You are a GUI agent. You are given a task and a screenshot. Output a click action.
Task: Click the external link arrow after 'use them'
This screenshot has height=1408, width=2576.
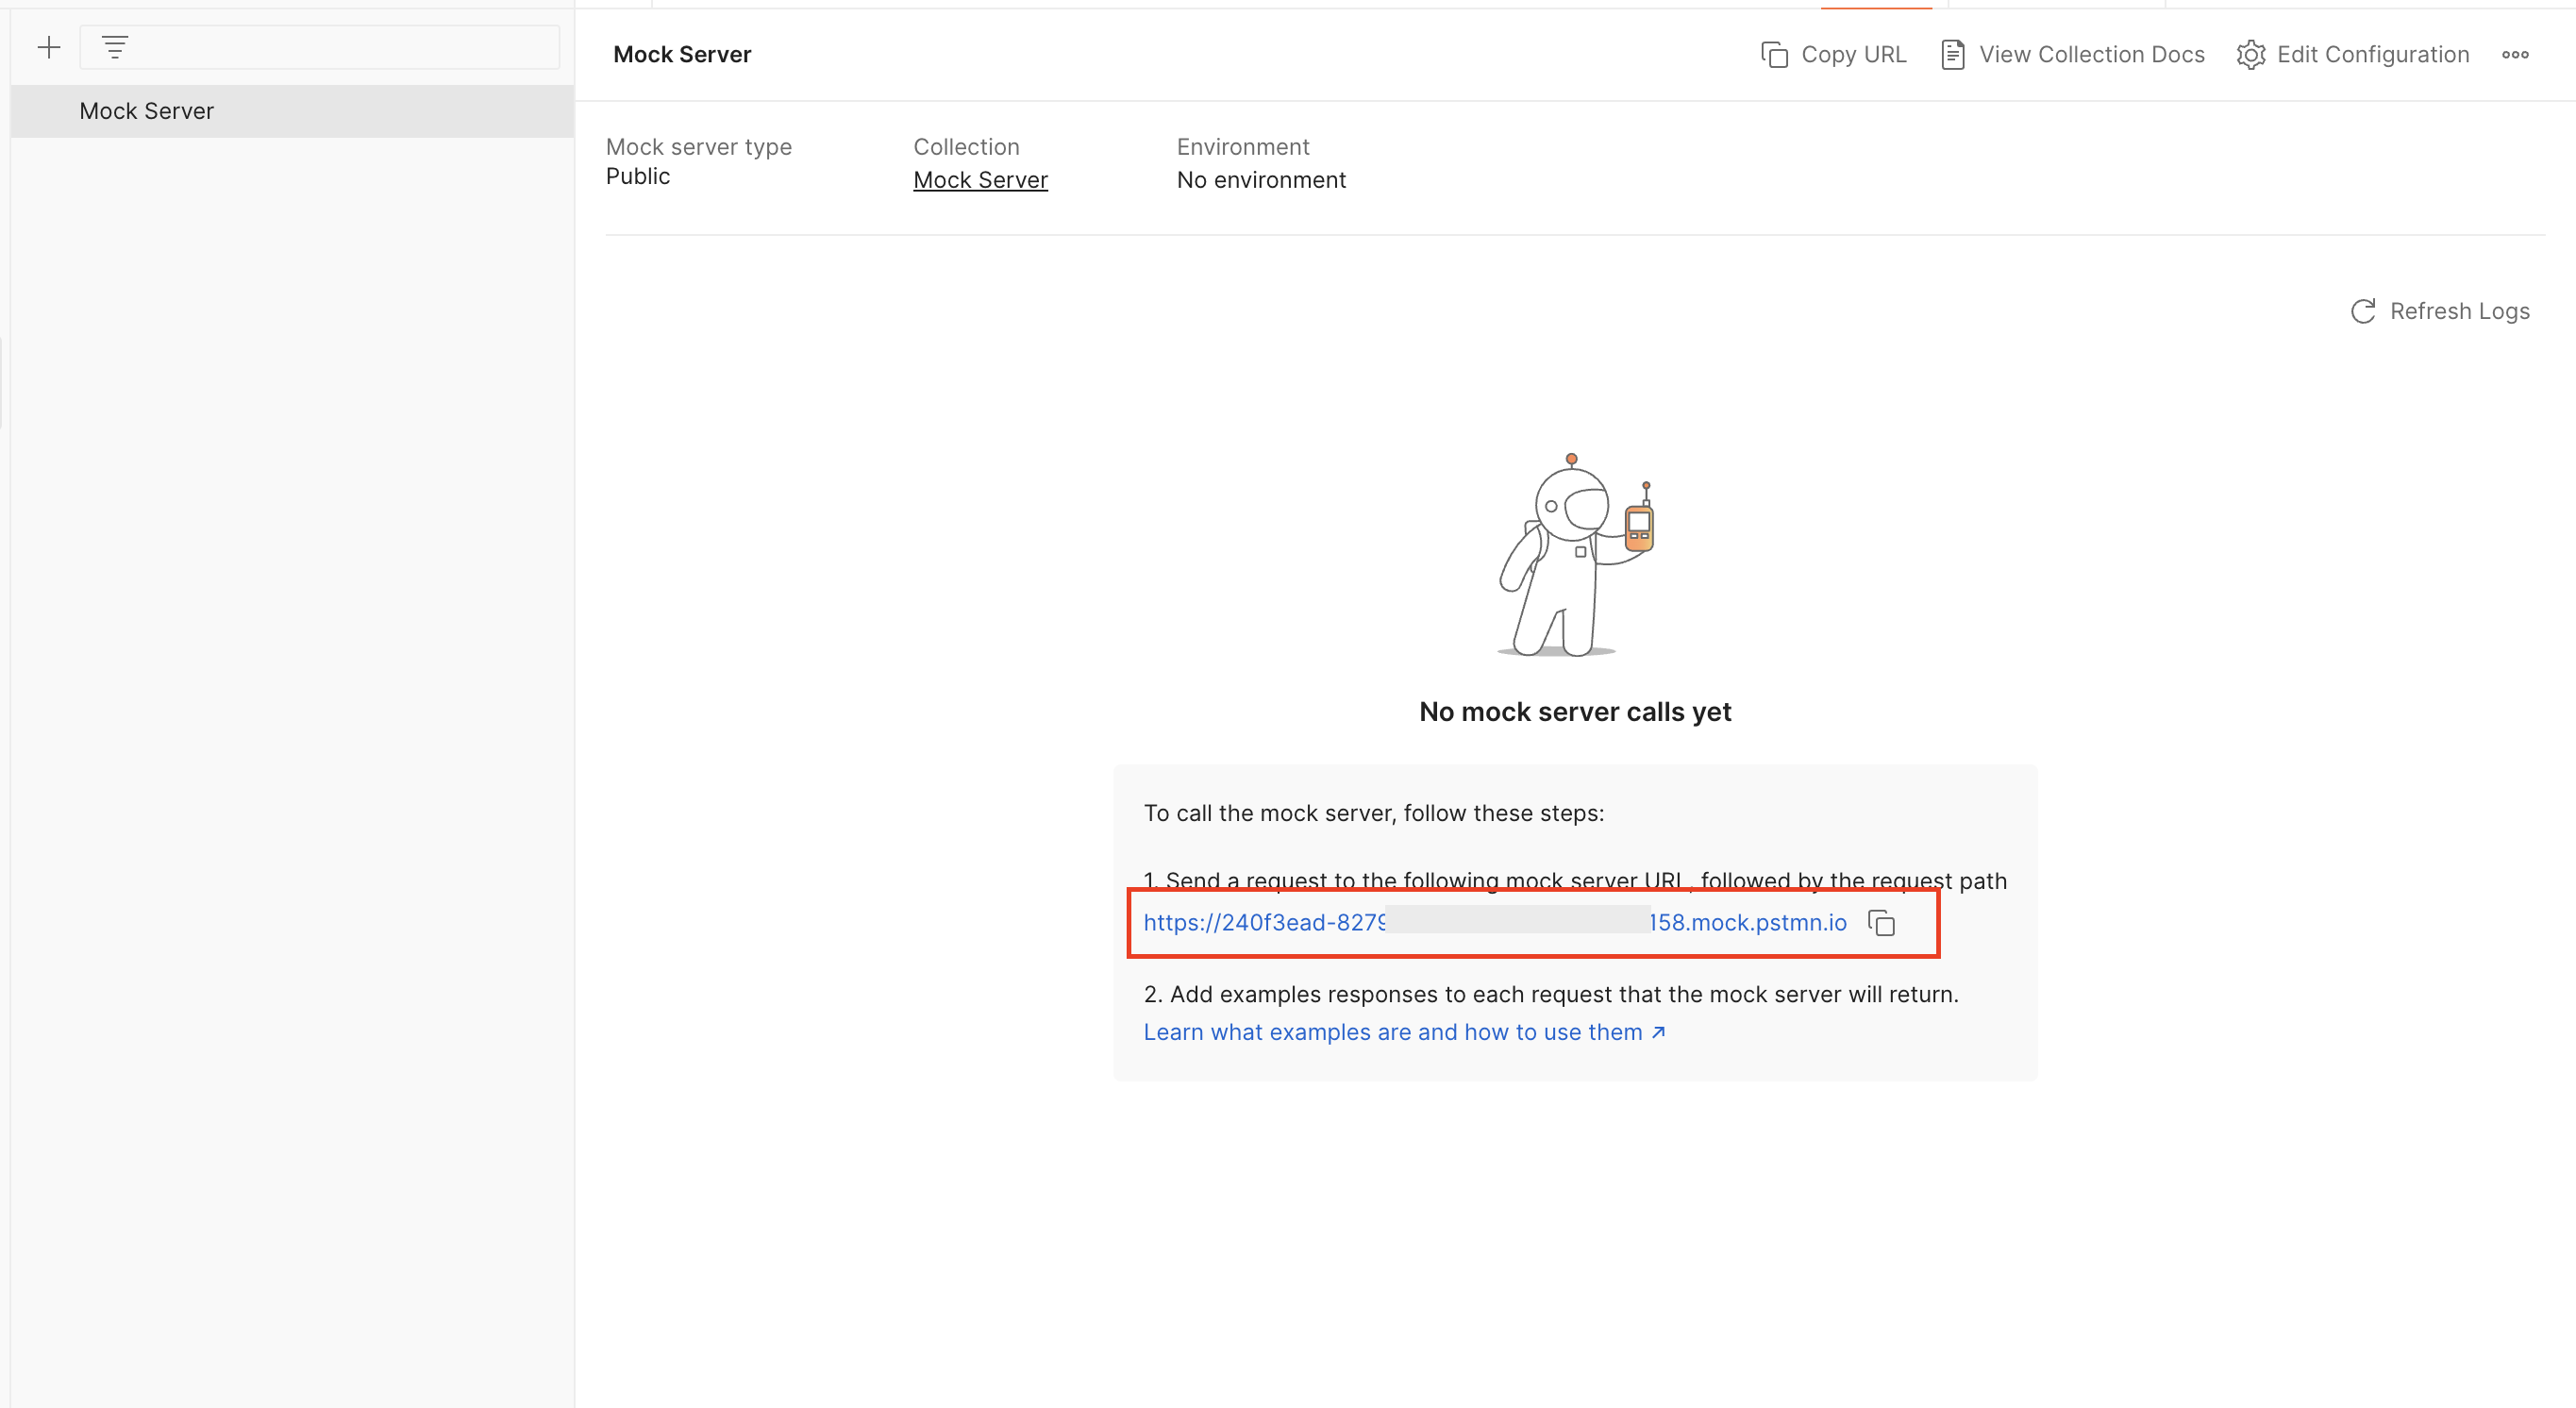tap(1658, 1032)
